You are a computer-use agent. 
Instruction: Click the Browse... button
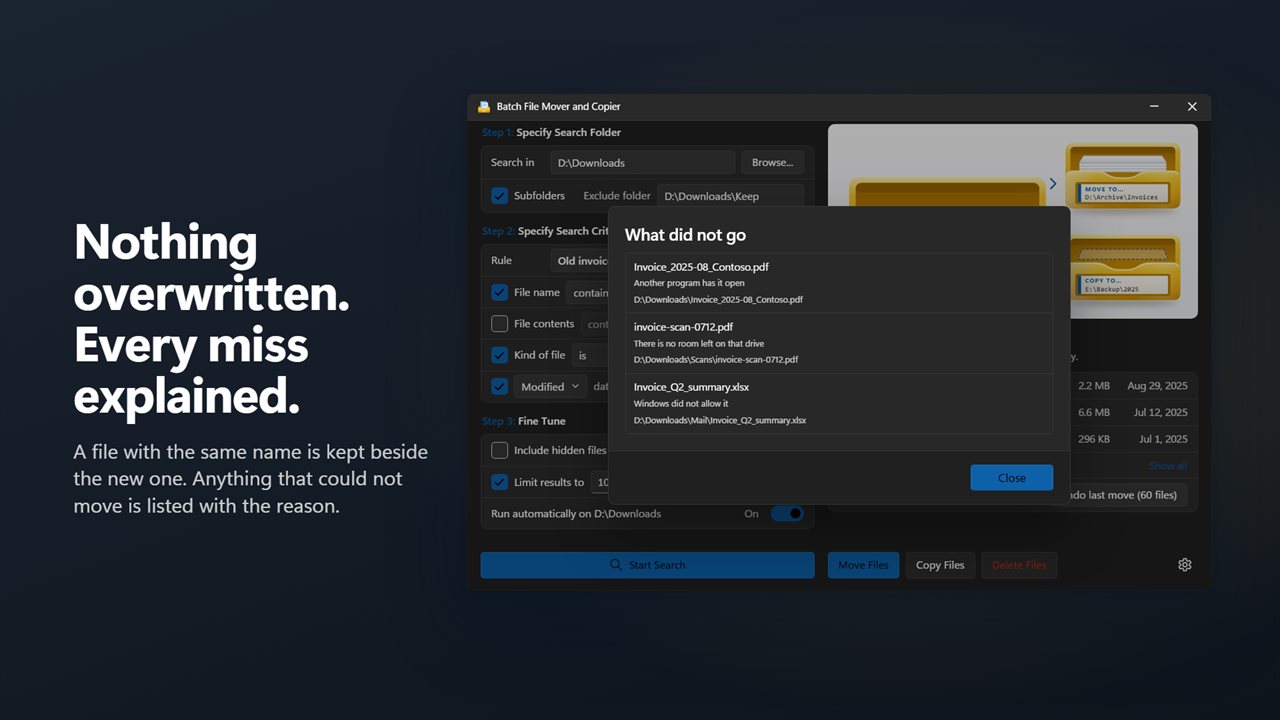[x=772, y=163]
